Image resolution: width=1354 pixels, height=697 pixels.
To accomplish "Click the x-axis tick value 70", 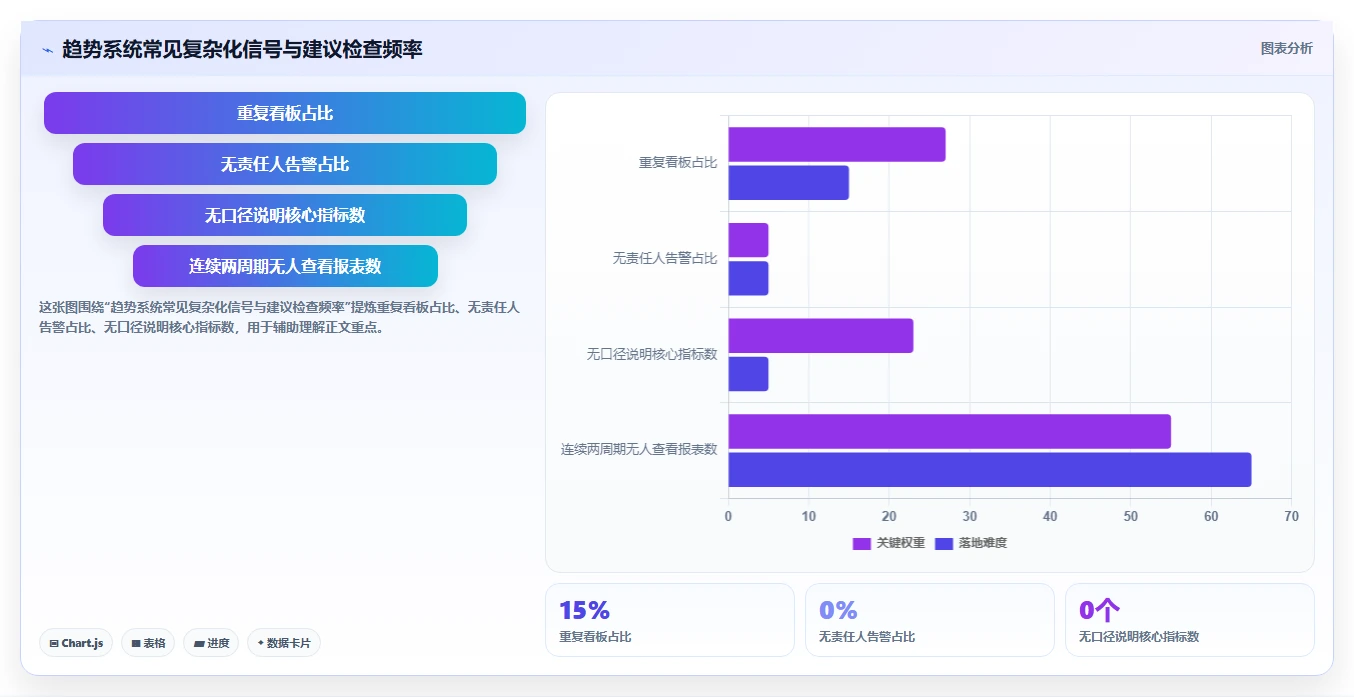I will tap(1291, 516).
